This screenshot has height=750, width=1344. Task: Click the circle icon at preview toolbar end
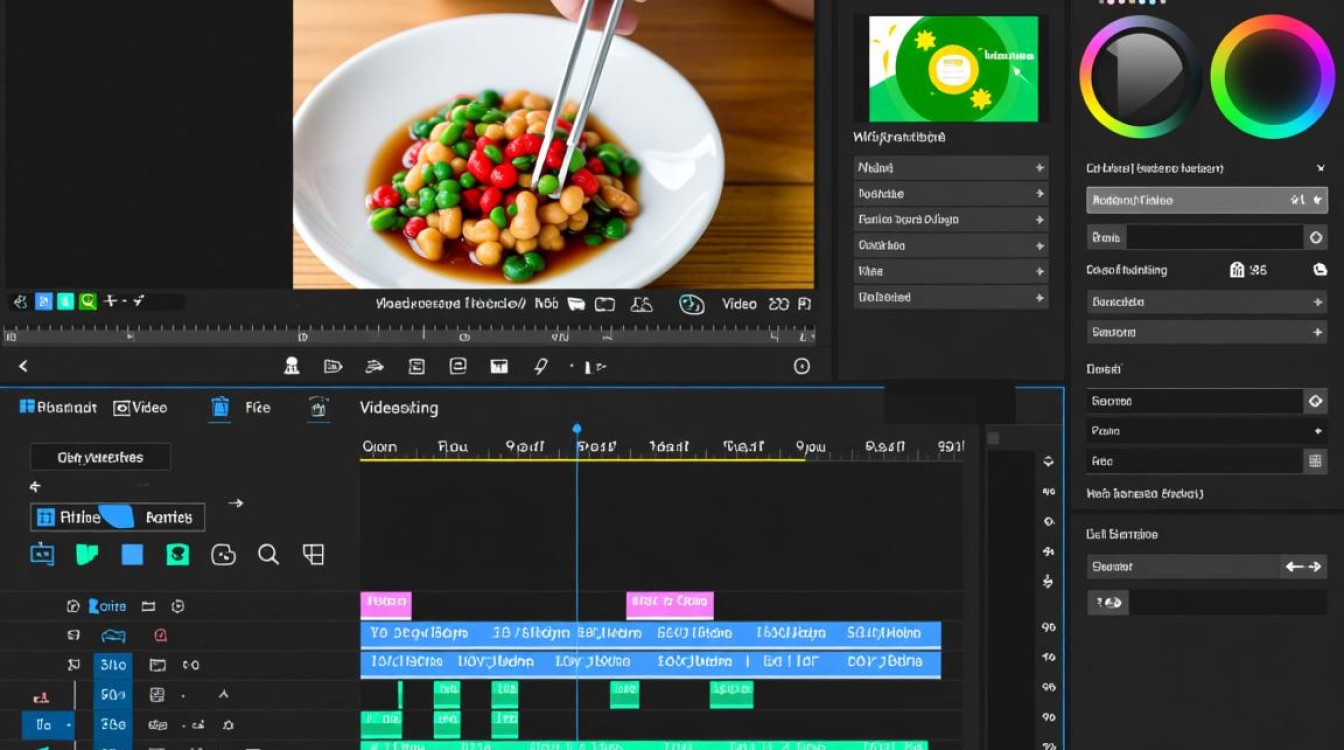pyautogui.click(x=801, y=367)
